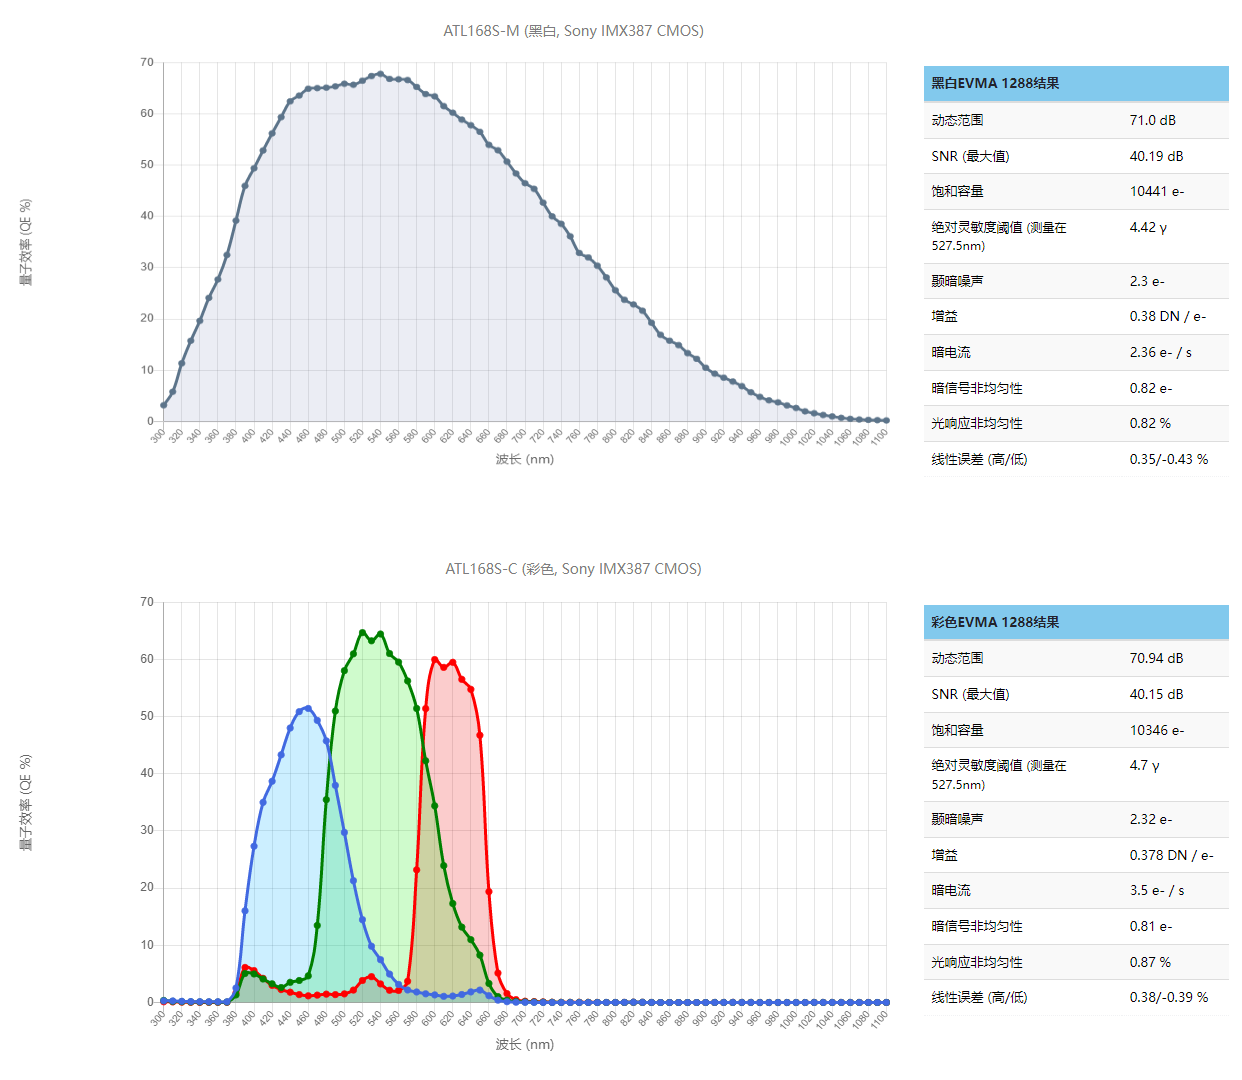This screenshot has width=1242, height=1080.
Task: Click the 0.38 DN / e- gain value
Action: 1167,316
